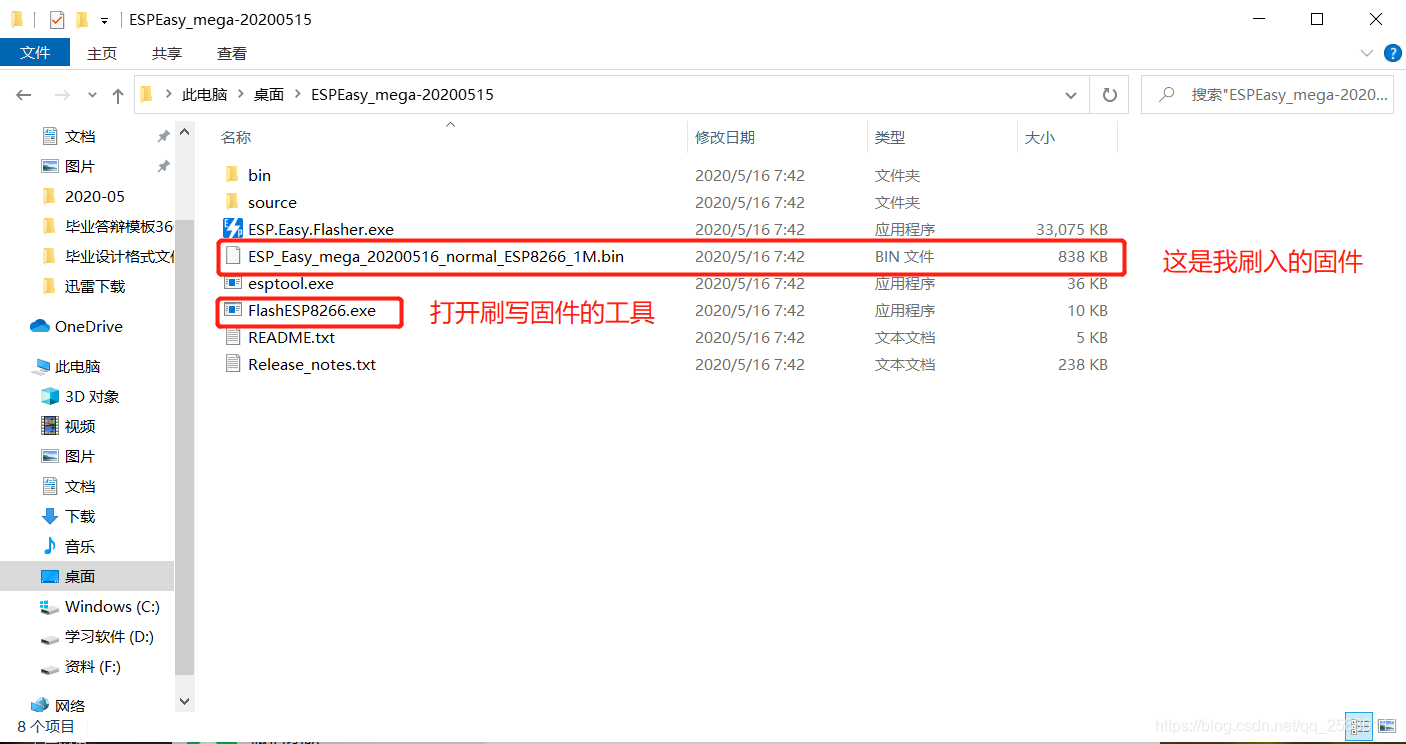Viewport: 1406px width, 744px height.
Task: Open the 共享 ribbon tab
Action: [x=167, y=53]
